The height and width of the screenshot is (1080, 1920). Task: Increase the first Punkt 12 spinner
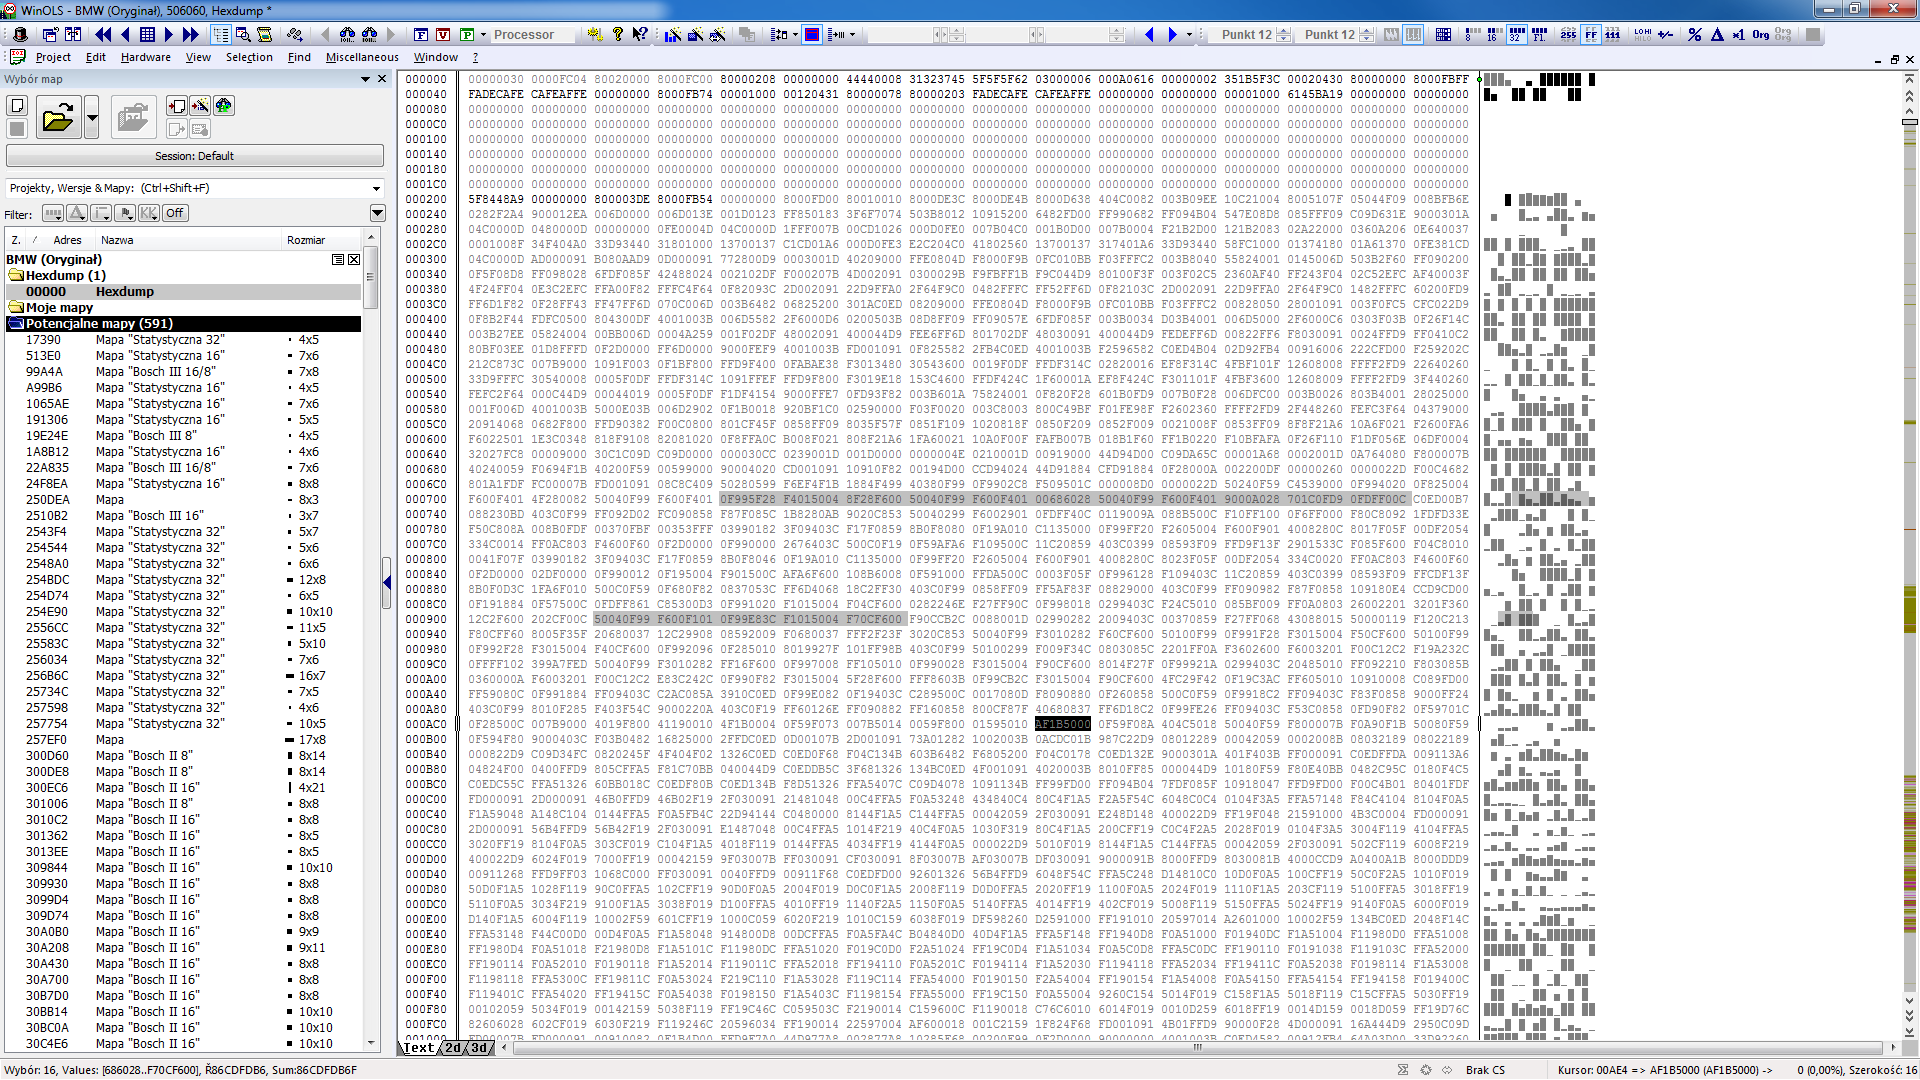point(1284,30)
